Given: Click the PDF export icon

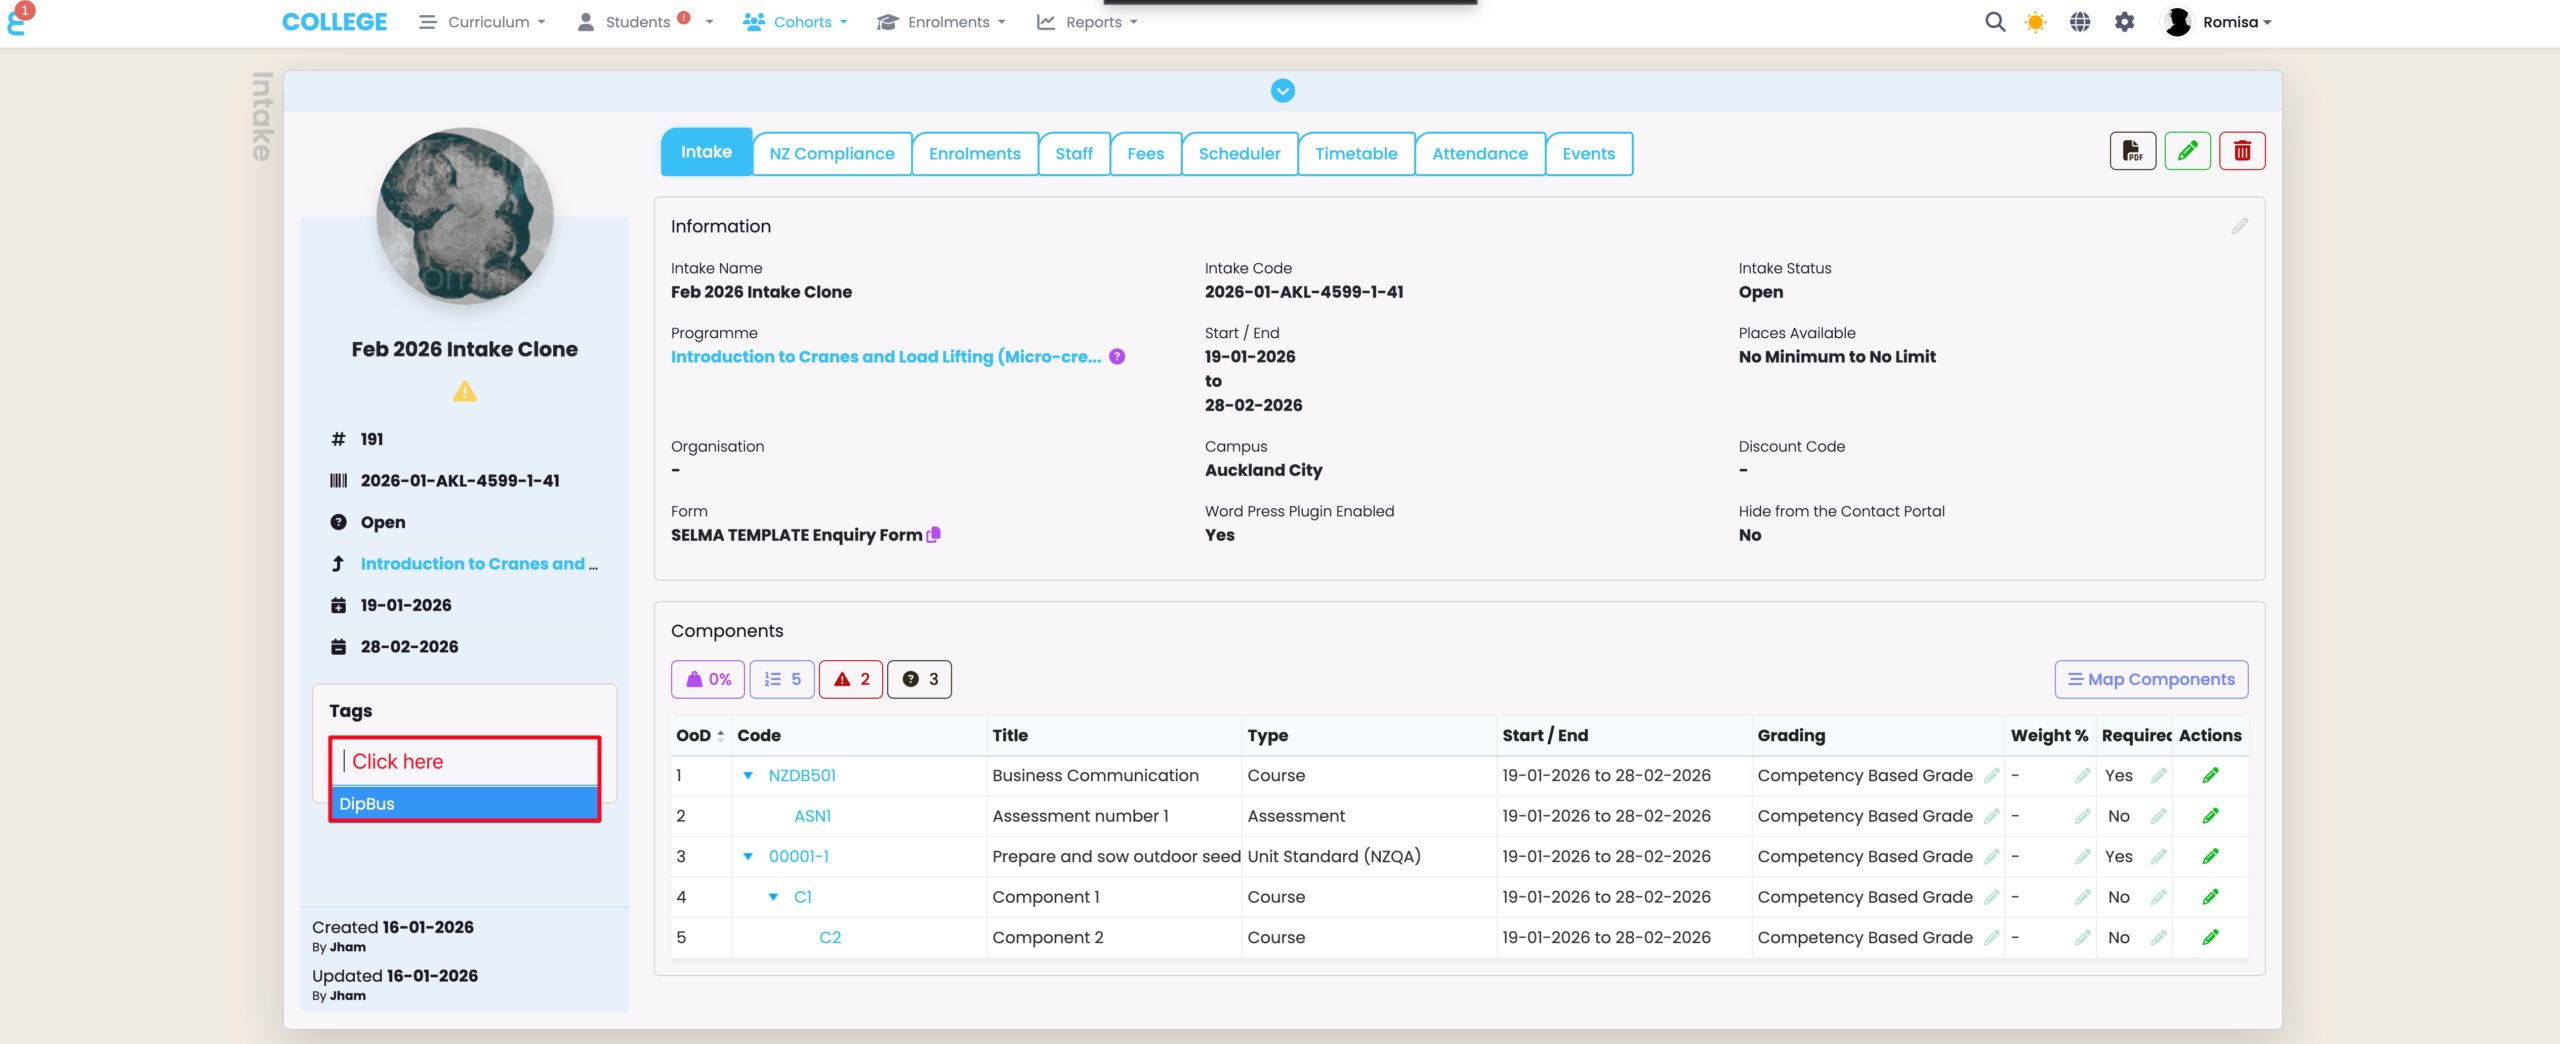Looking at the screenshot, I should 2132,152.
